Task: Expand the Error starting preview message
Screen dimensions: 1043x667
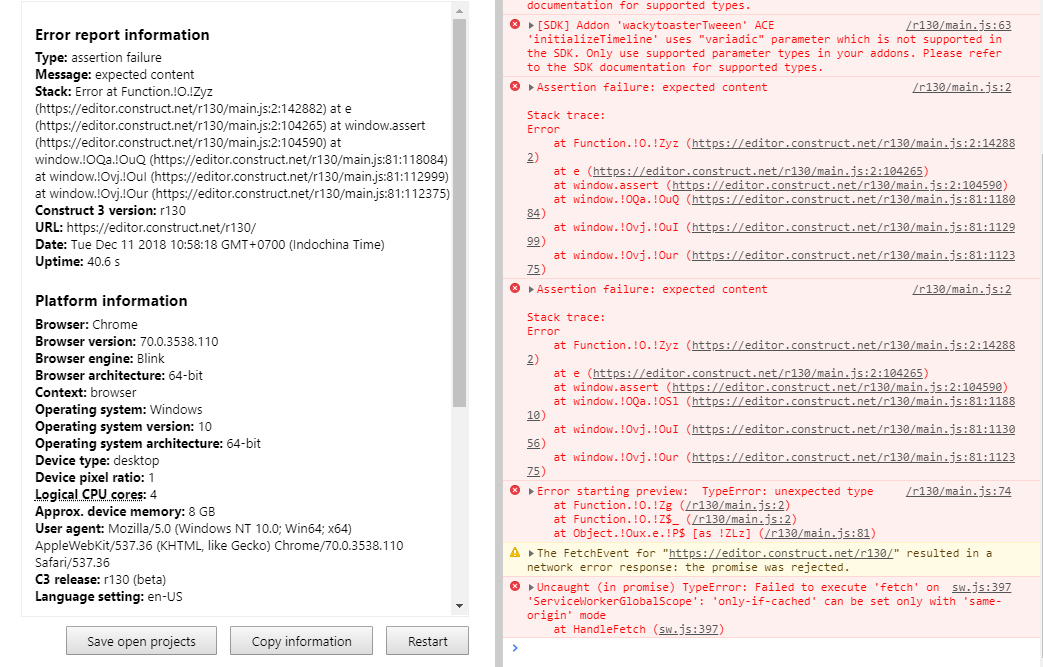Action: coord(531,491)
